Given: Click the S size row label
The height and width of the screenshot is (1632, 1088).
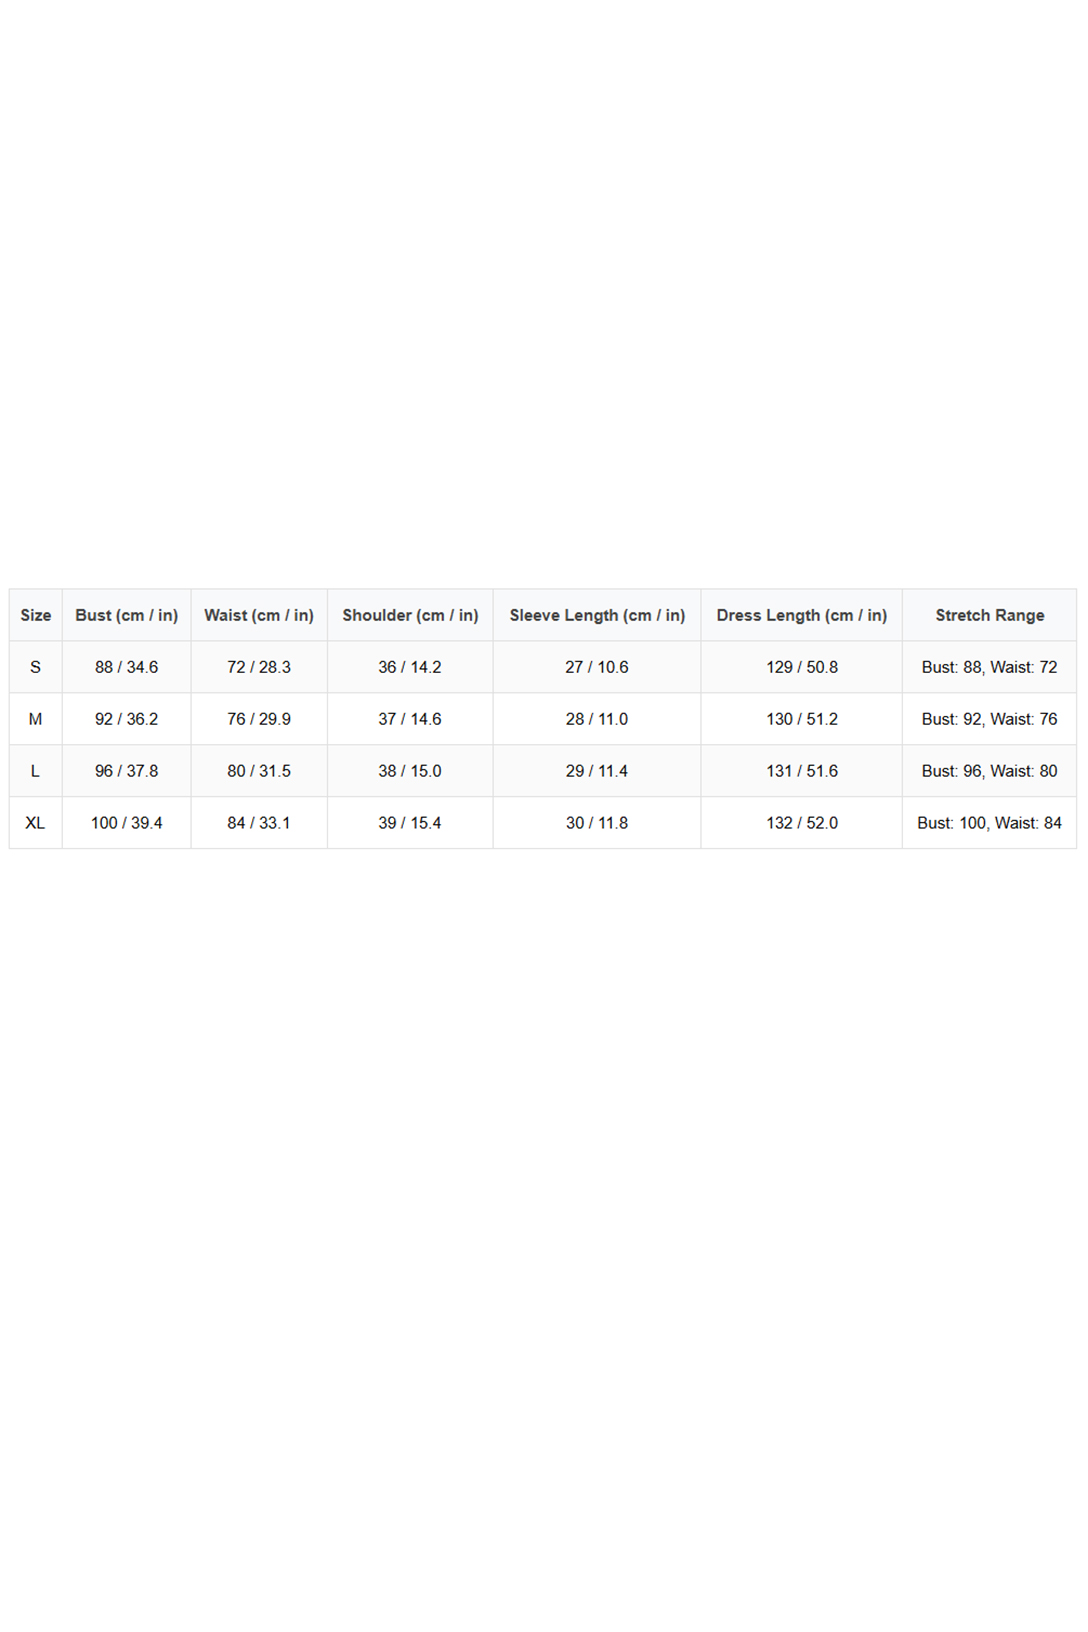Looking at the screenshot, I should point(36,667).
